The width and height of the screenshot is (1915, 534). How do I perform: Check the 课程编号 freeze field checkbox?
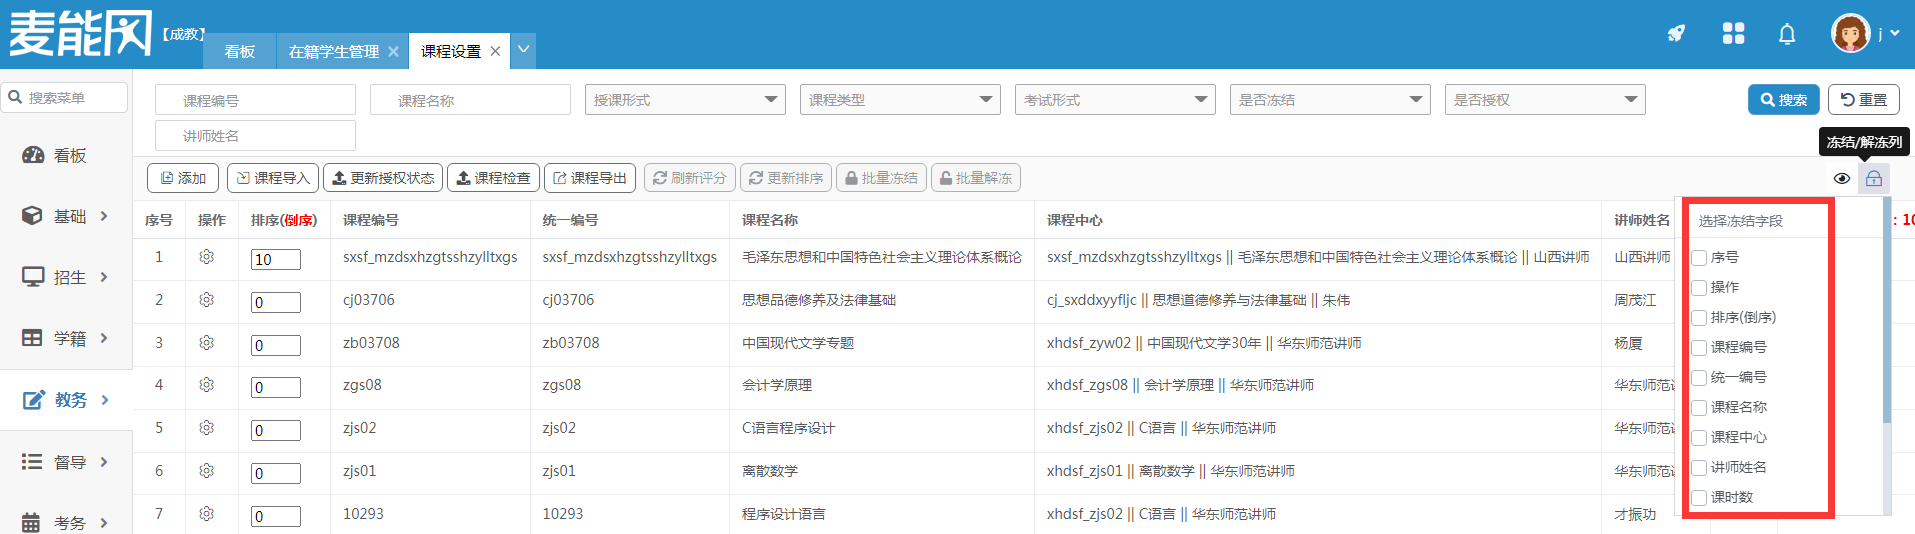click(x=1699, y=348)
